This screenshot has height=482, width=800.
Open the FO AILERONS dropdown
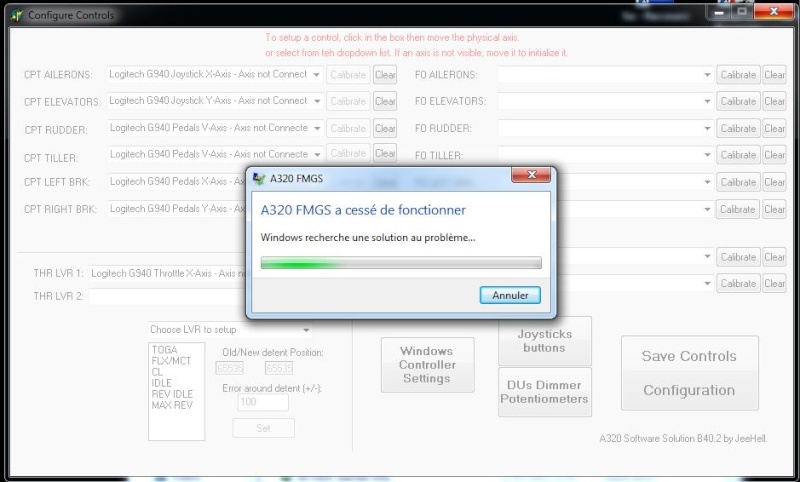pyautogui.click(x=605, y=75)
